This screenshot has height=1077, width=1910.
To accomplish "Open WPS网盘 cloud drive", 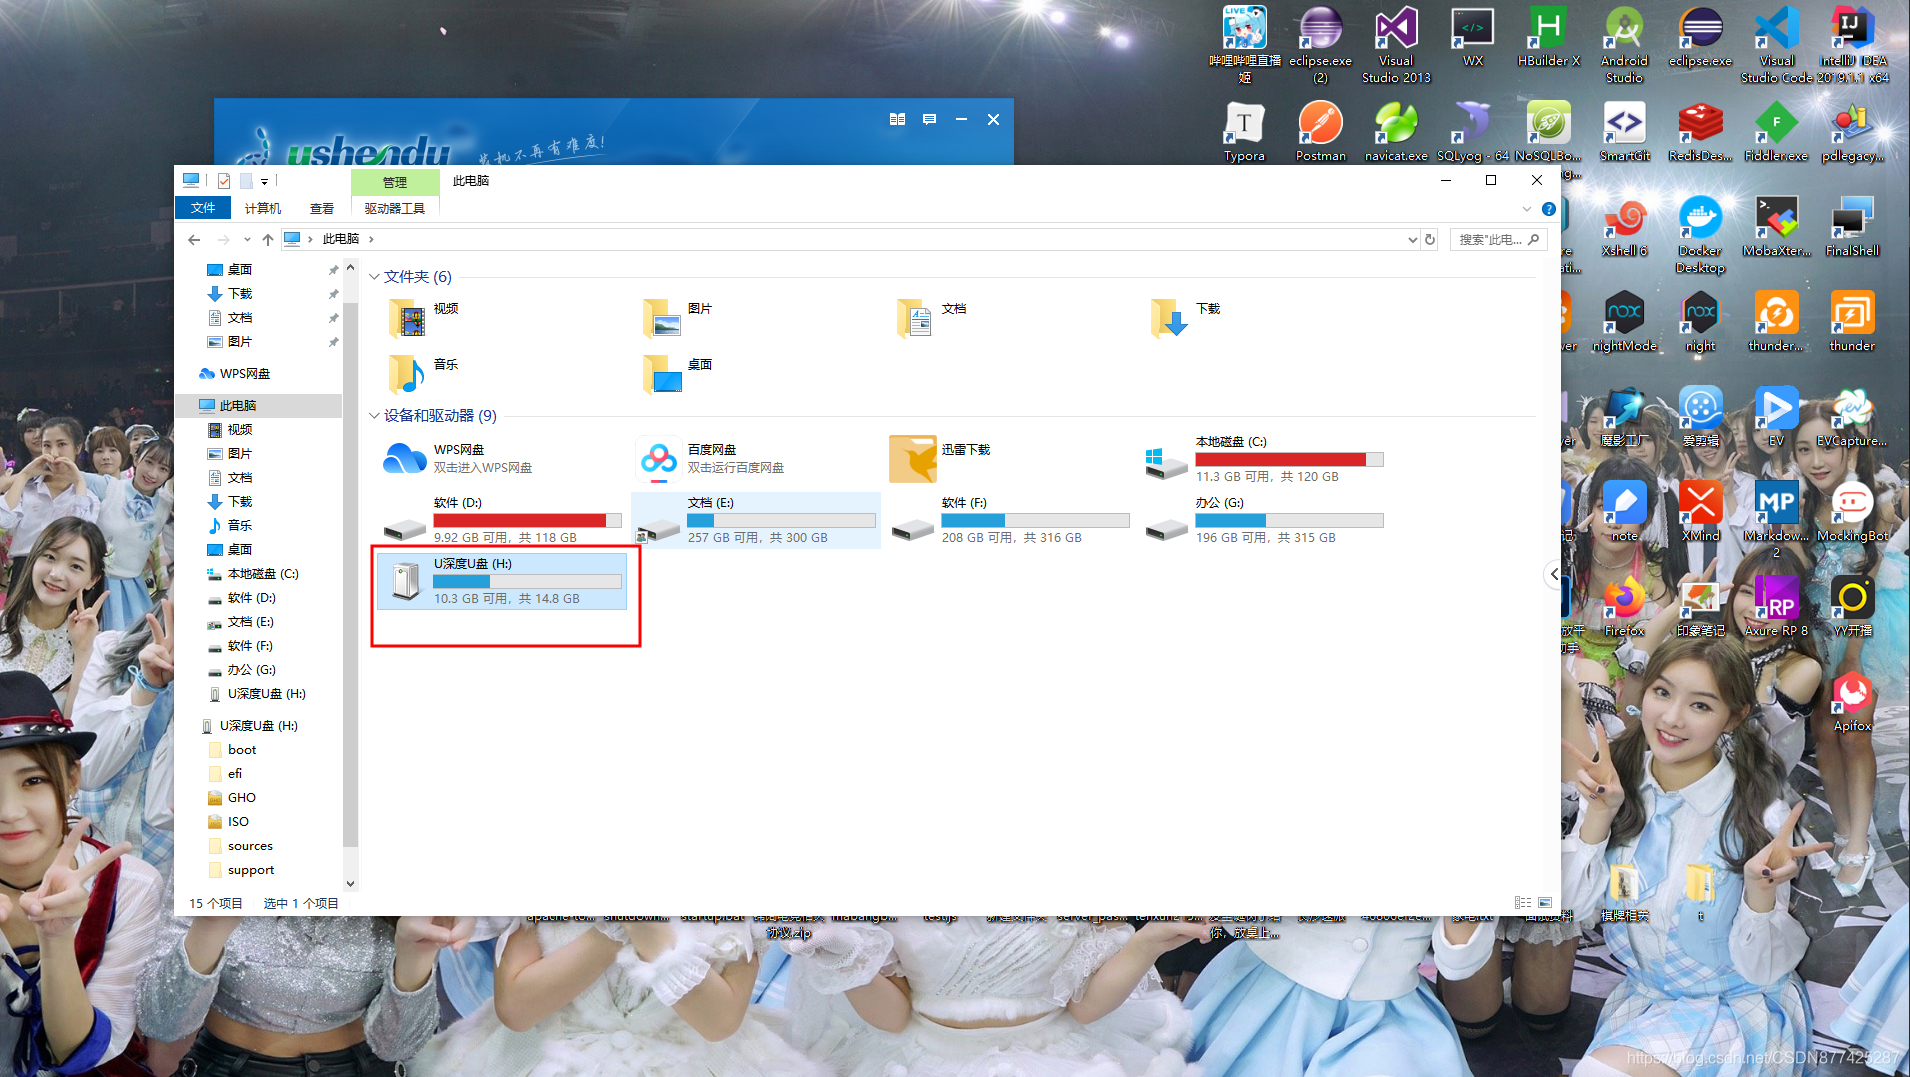I will 503,458.
